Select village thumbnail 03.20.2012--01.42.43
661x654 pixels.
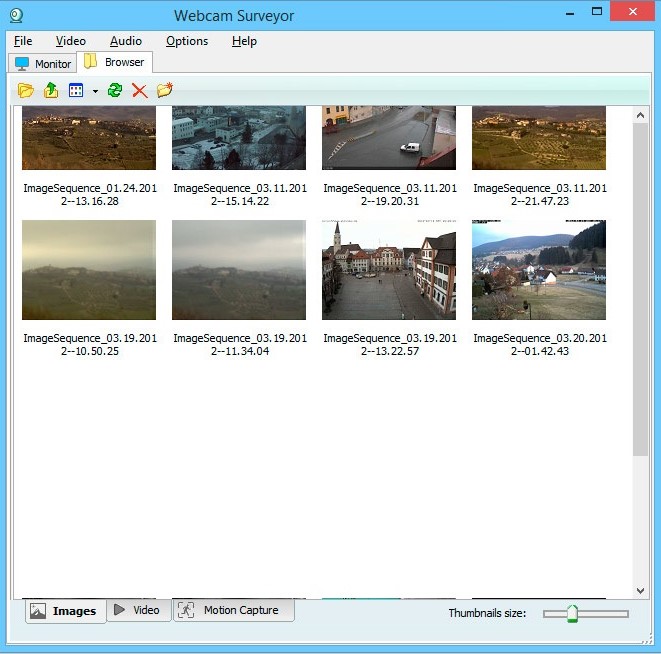539,270
